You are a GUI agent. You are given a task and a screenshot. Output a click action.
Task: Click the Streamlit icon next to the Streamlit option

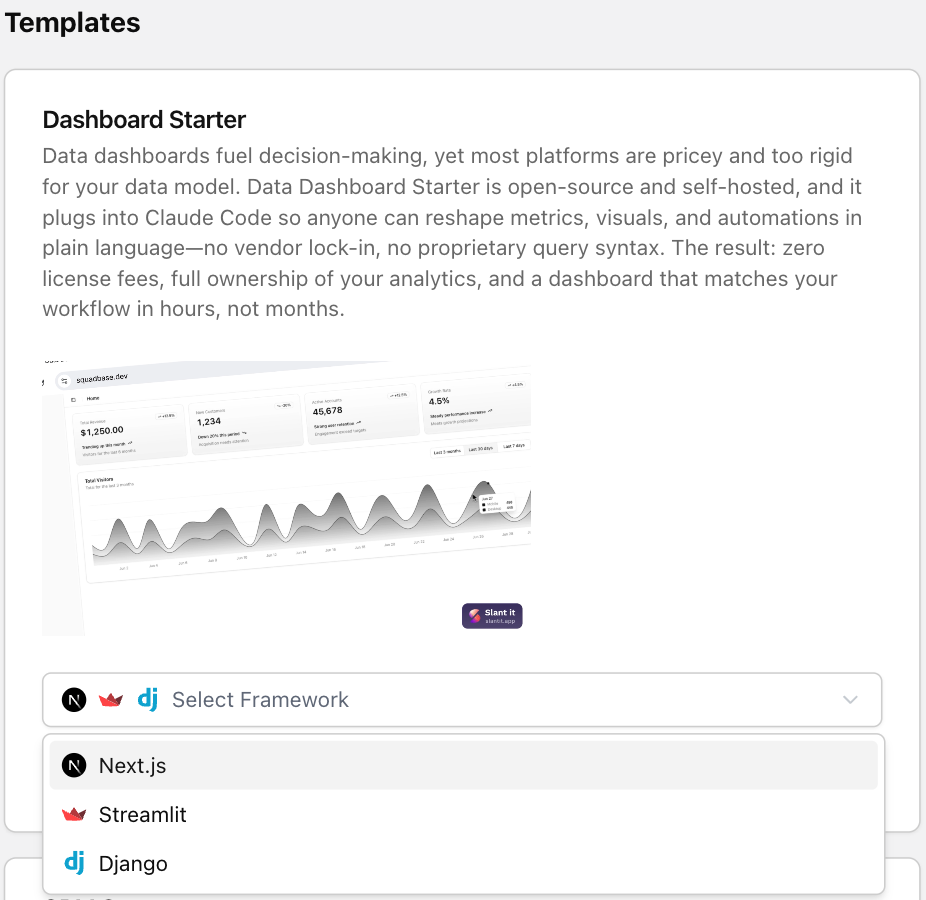coord(75,814)
